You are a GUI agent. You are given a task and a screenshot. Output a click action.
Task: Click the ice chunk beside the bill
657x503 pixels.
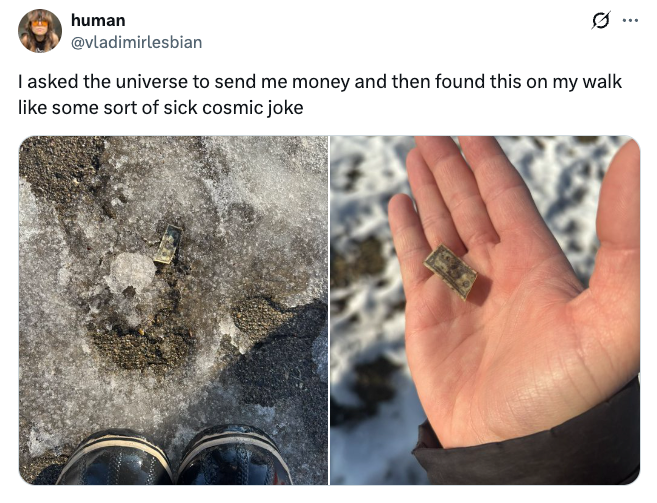click(x=129, y=270)
